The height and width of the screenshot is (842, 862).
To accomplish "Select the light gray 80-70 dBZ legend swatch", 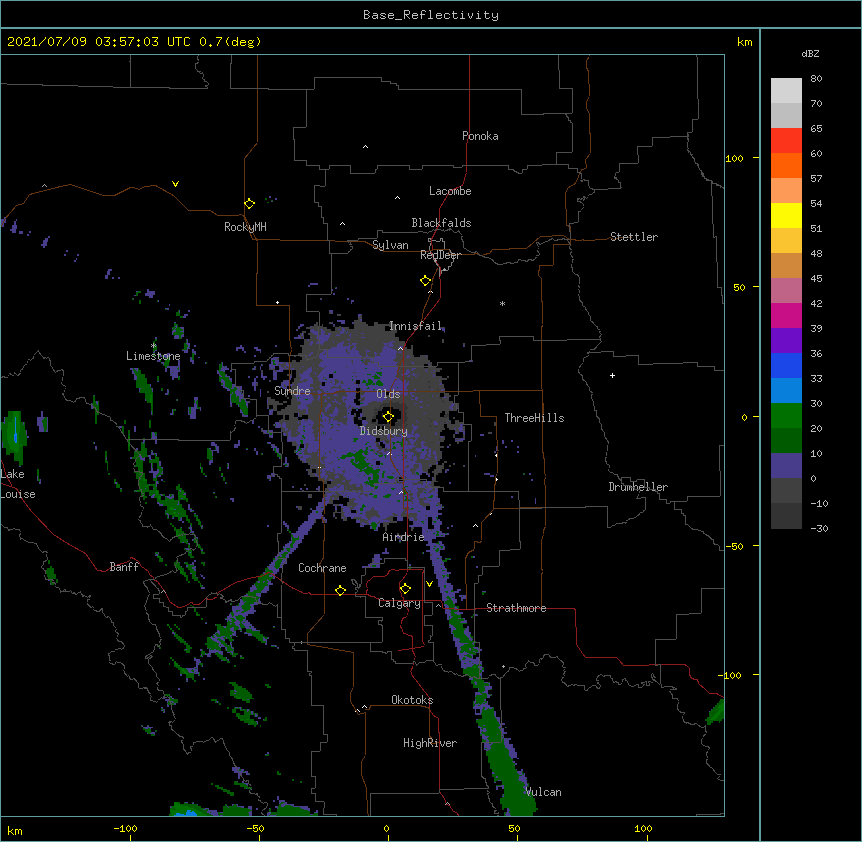I will tap(786, 91).
